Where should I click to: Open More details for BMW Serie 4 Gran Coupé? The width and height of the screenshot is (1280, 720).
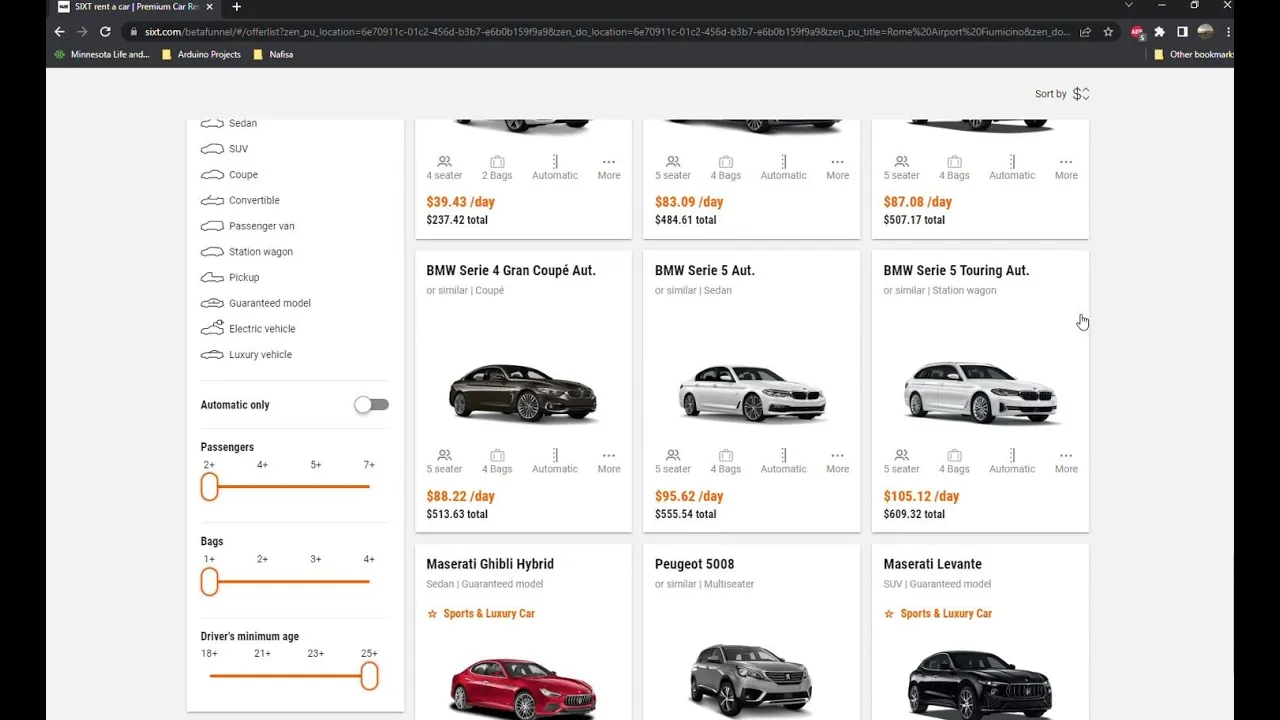[x=609, y=461]
